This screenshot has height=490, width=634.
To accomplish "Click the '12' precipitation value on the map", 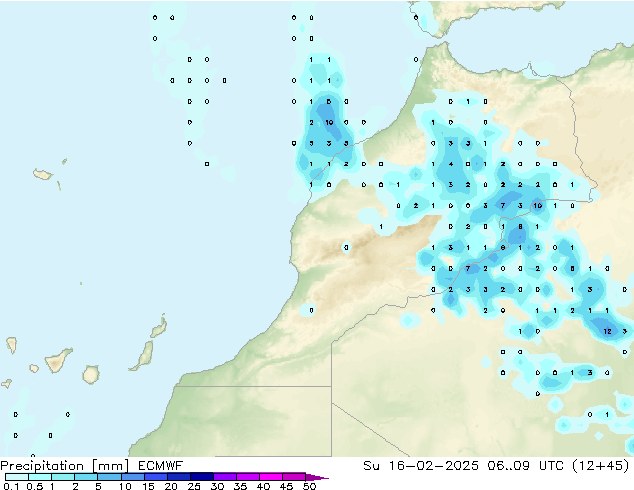I will [x=607, y=331].
